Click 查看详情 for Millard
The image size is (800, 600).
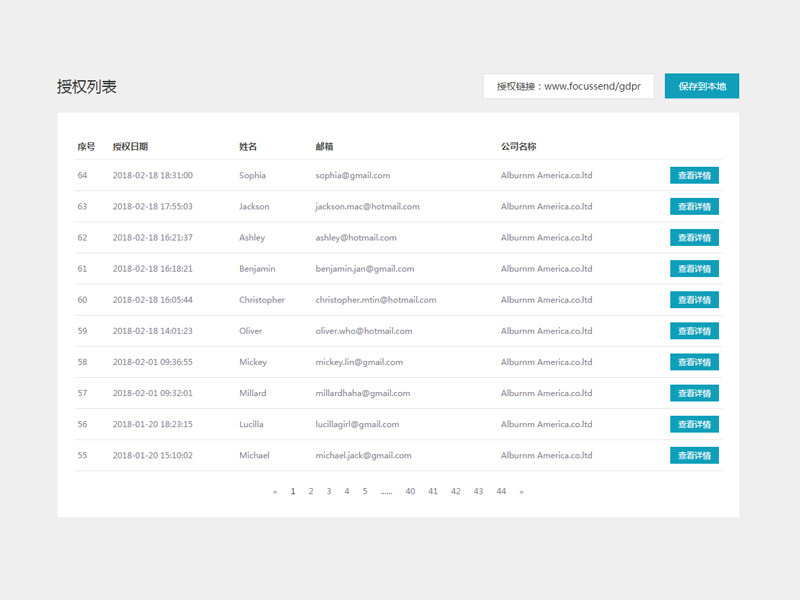tap(694, 393)
